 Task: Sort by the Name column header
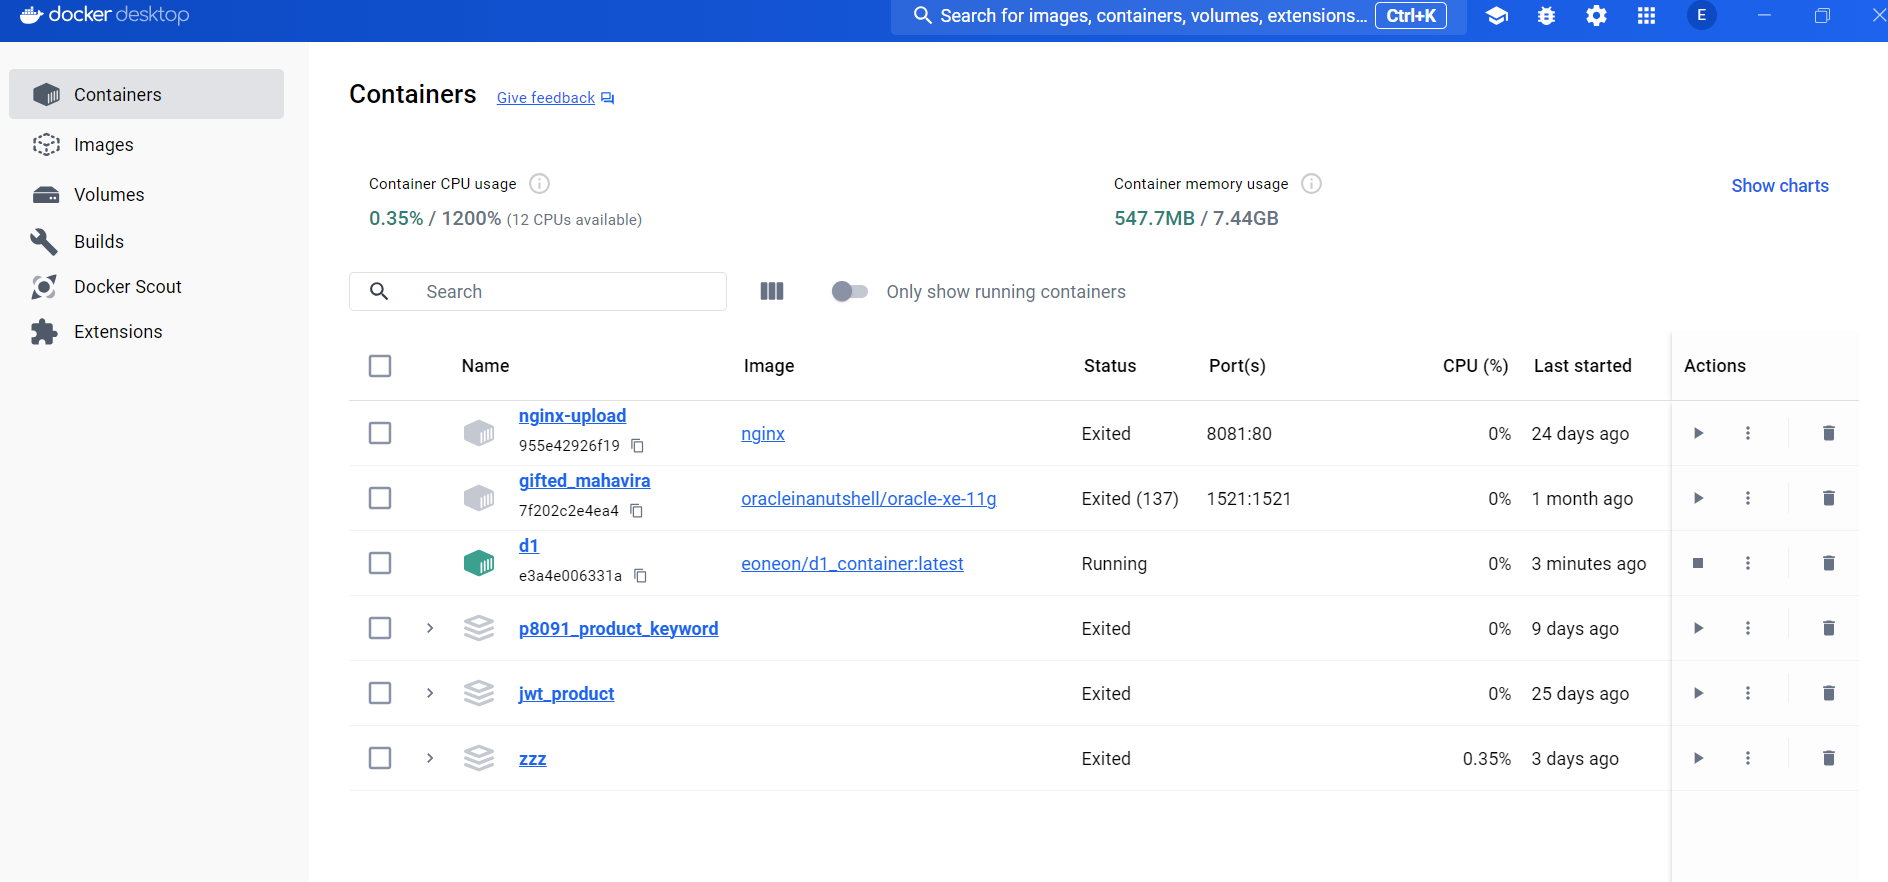tap(485, 366)
